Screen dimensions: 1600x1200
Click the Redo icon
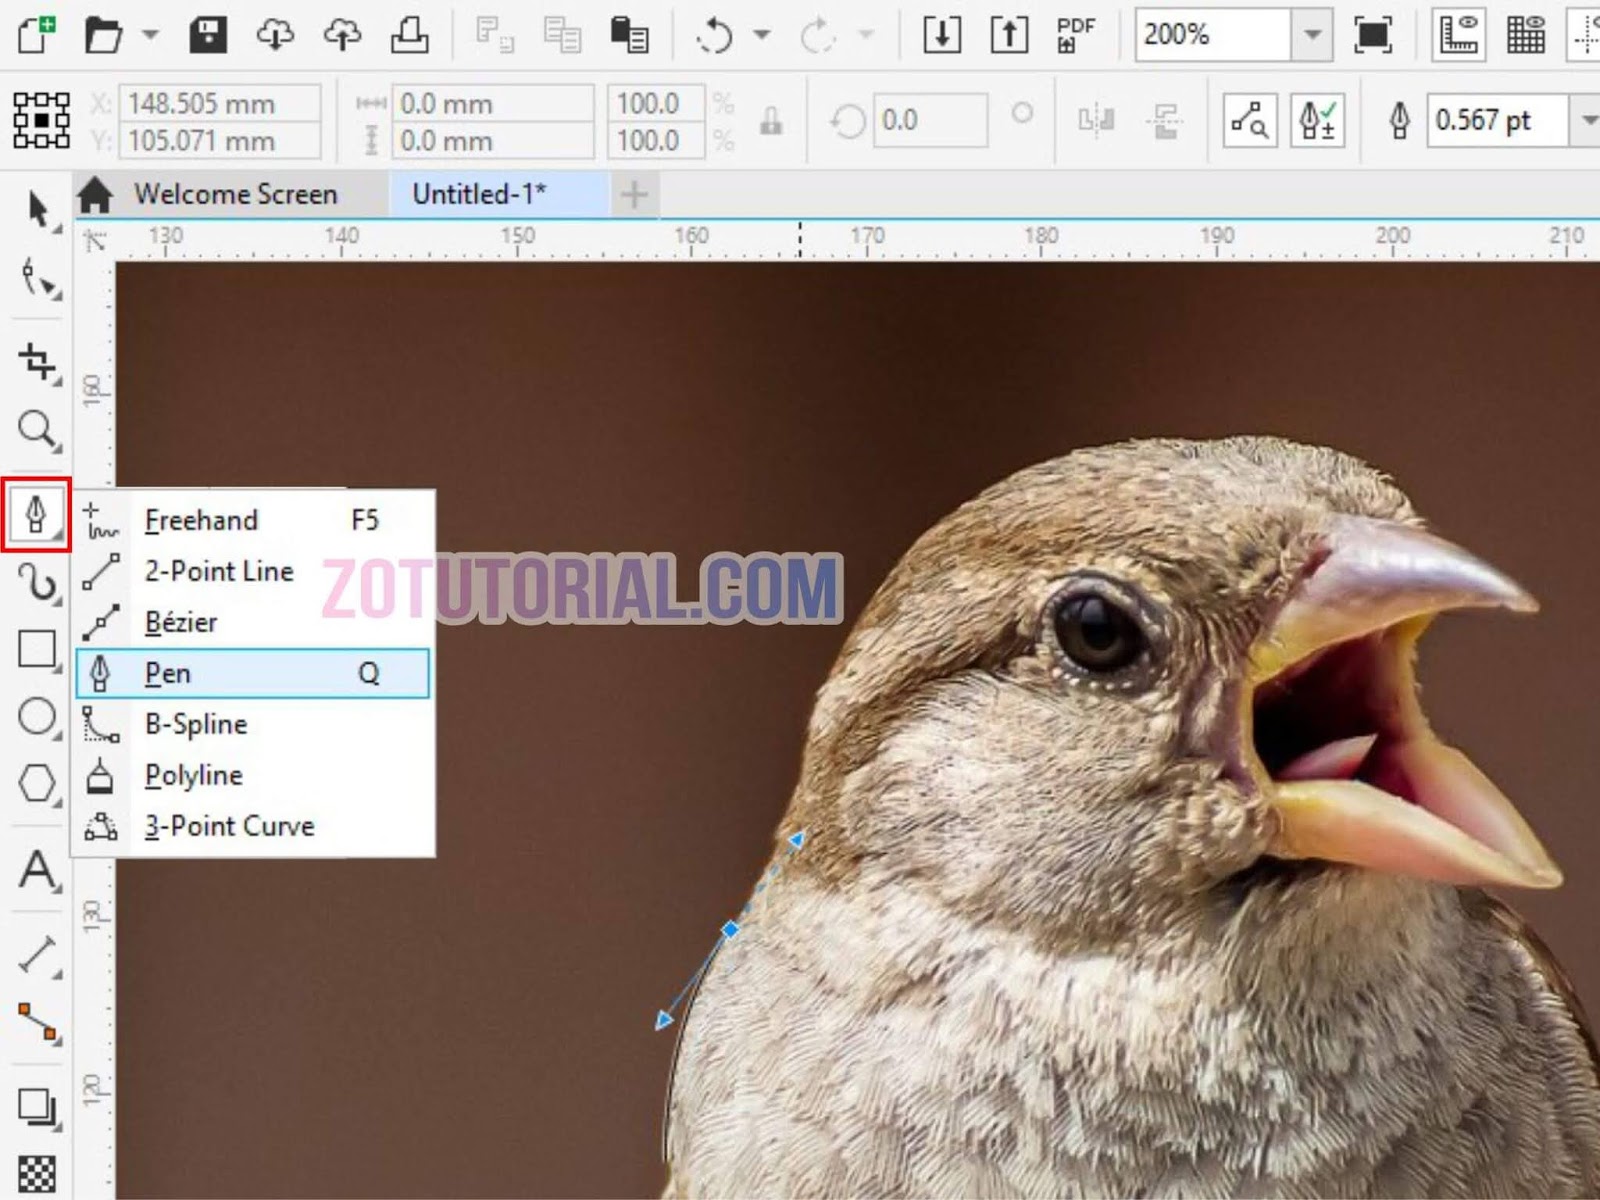pos(817,36)
